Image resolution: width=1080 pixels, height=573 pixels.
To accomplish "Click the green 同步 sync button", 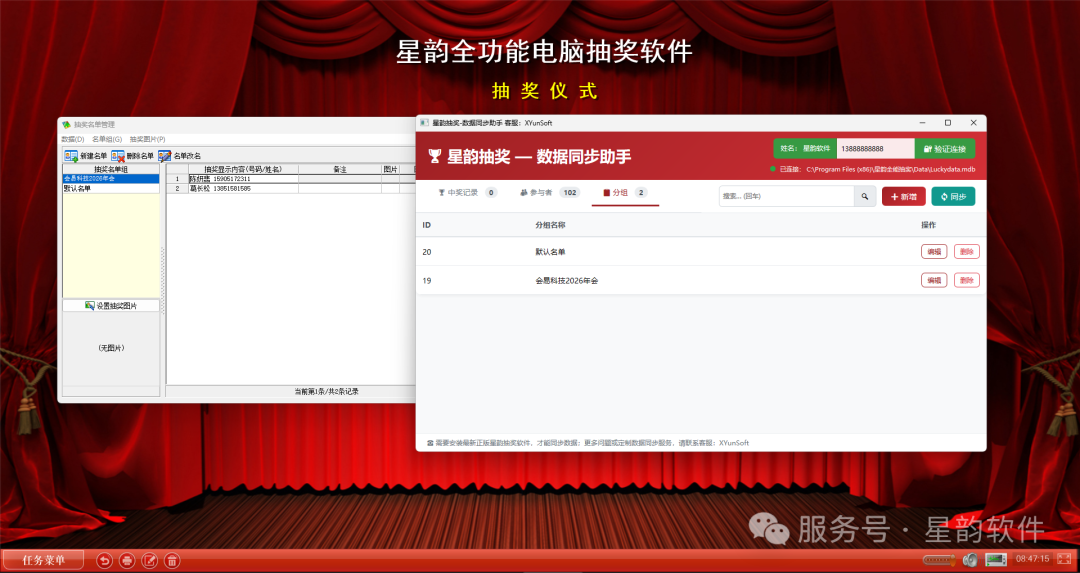I will coord(953,196).
